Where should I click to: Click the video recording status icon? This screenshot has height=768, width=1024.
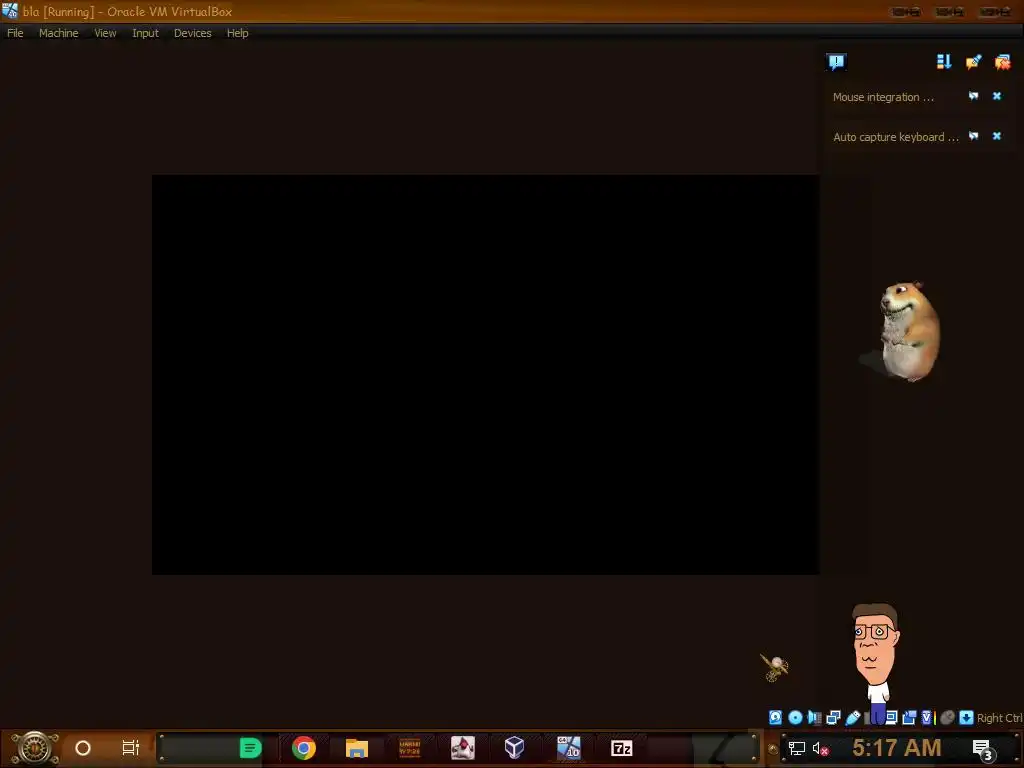coord(909,718)
